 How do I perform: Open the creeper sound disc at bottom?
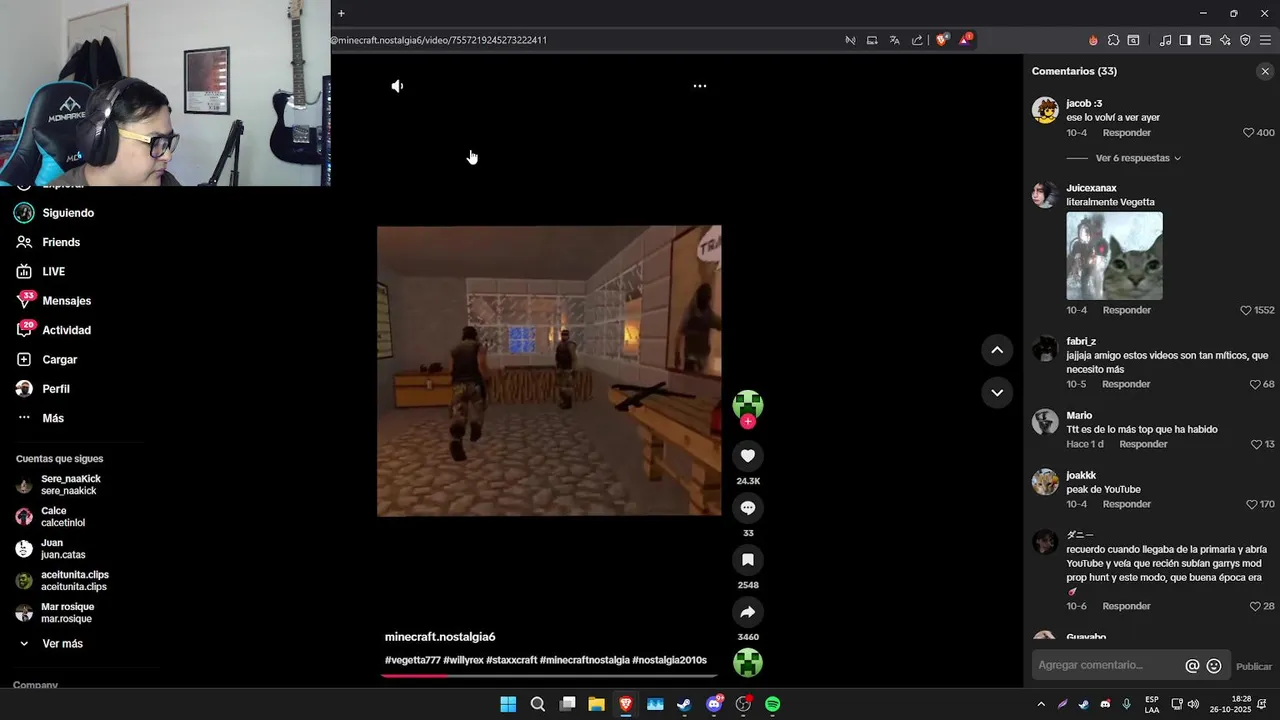pos(748,663)
